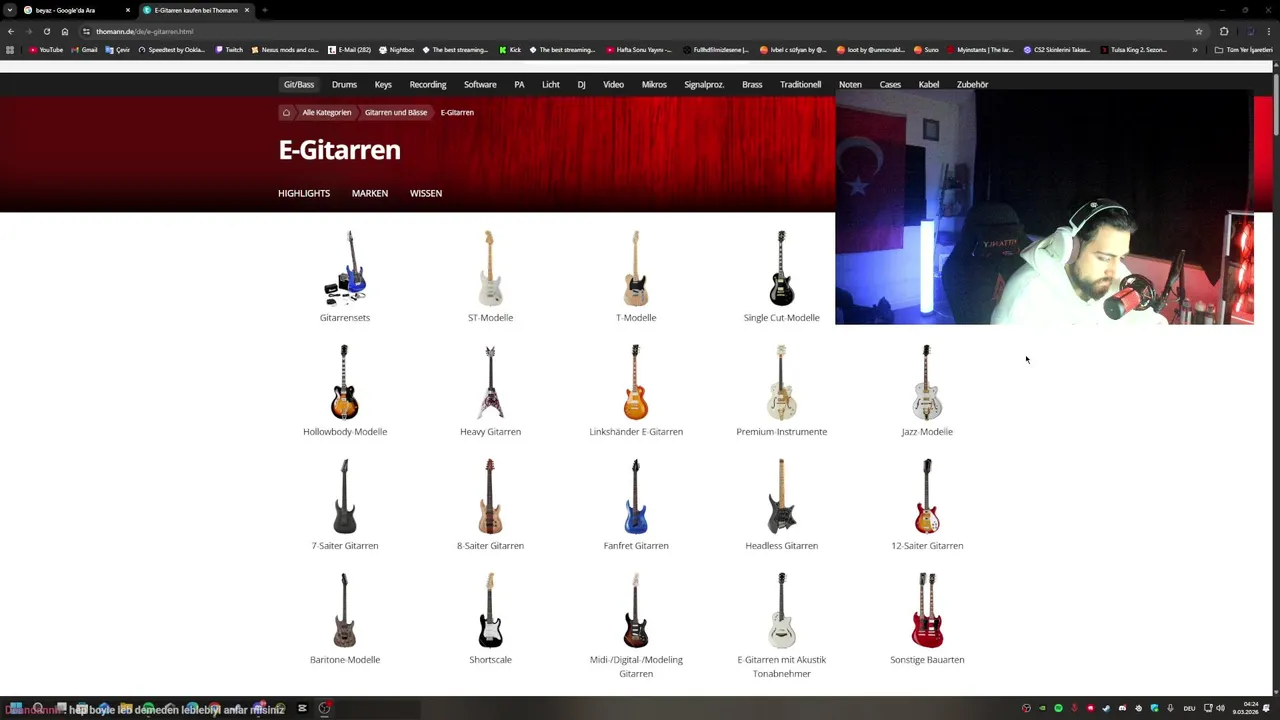Open the Gitarrensets category image
The image size is (1280, 720).
pyautogui.click(x=345, y=268)
